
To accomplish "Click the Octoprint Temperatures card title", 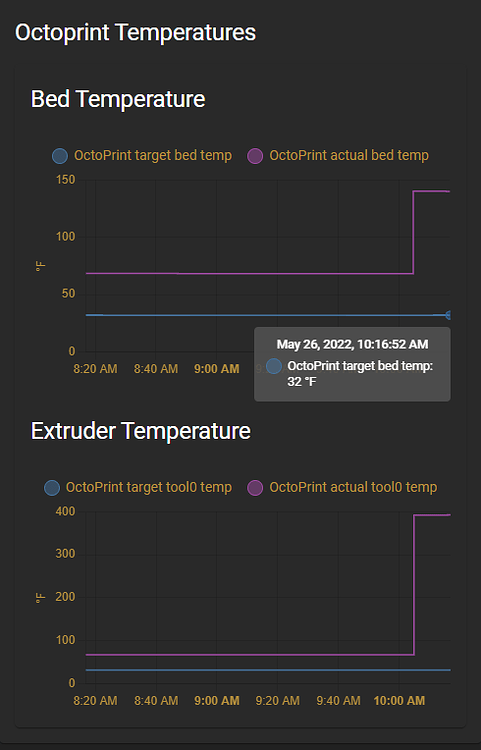I will coord(135,33).
